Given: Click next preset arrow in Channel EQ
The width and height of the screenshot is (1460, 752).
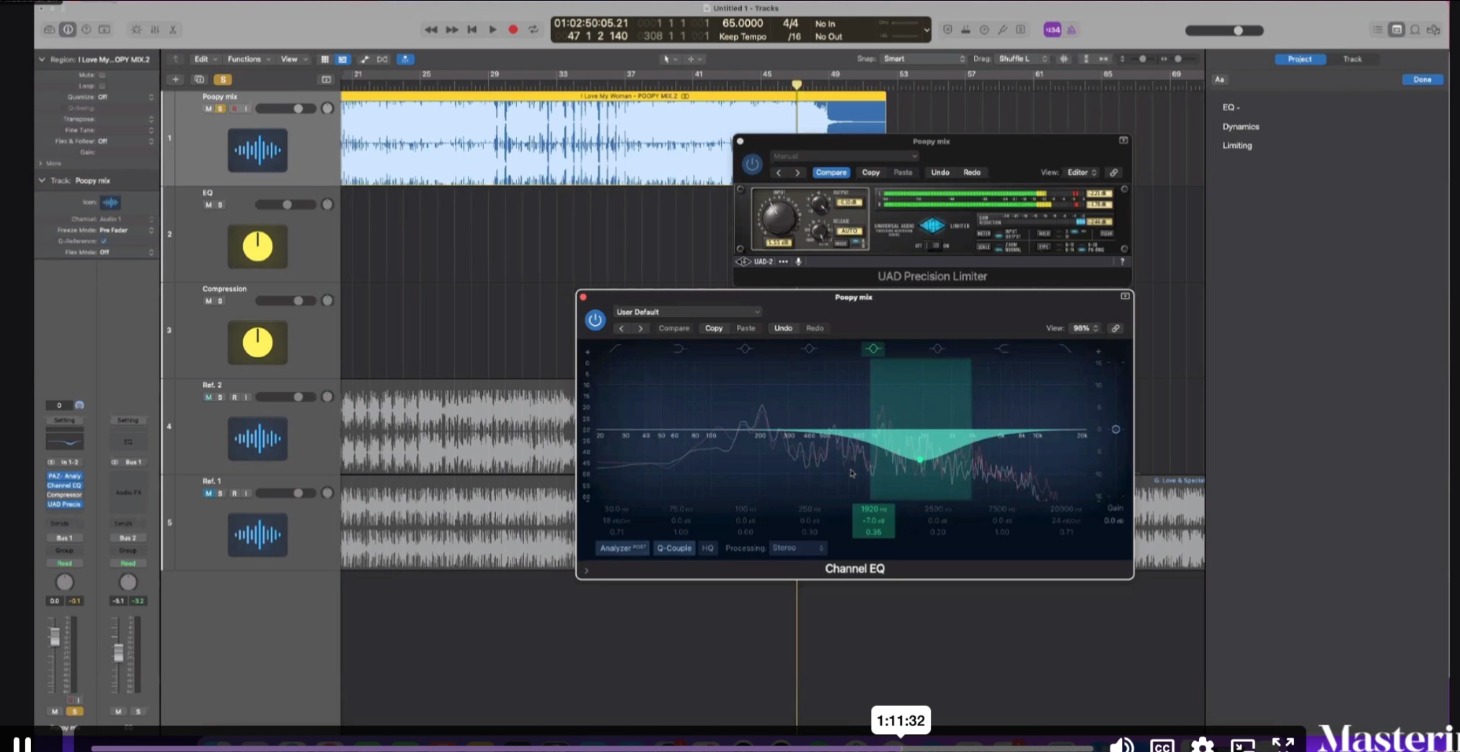Looking at the screenshot, I should point(641,328).
